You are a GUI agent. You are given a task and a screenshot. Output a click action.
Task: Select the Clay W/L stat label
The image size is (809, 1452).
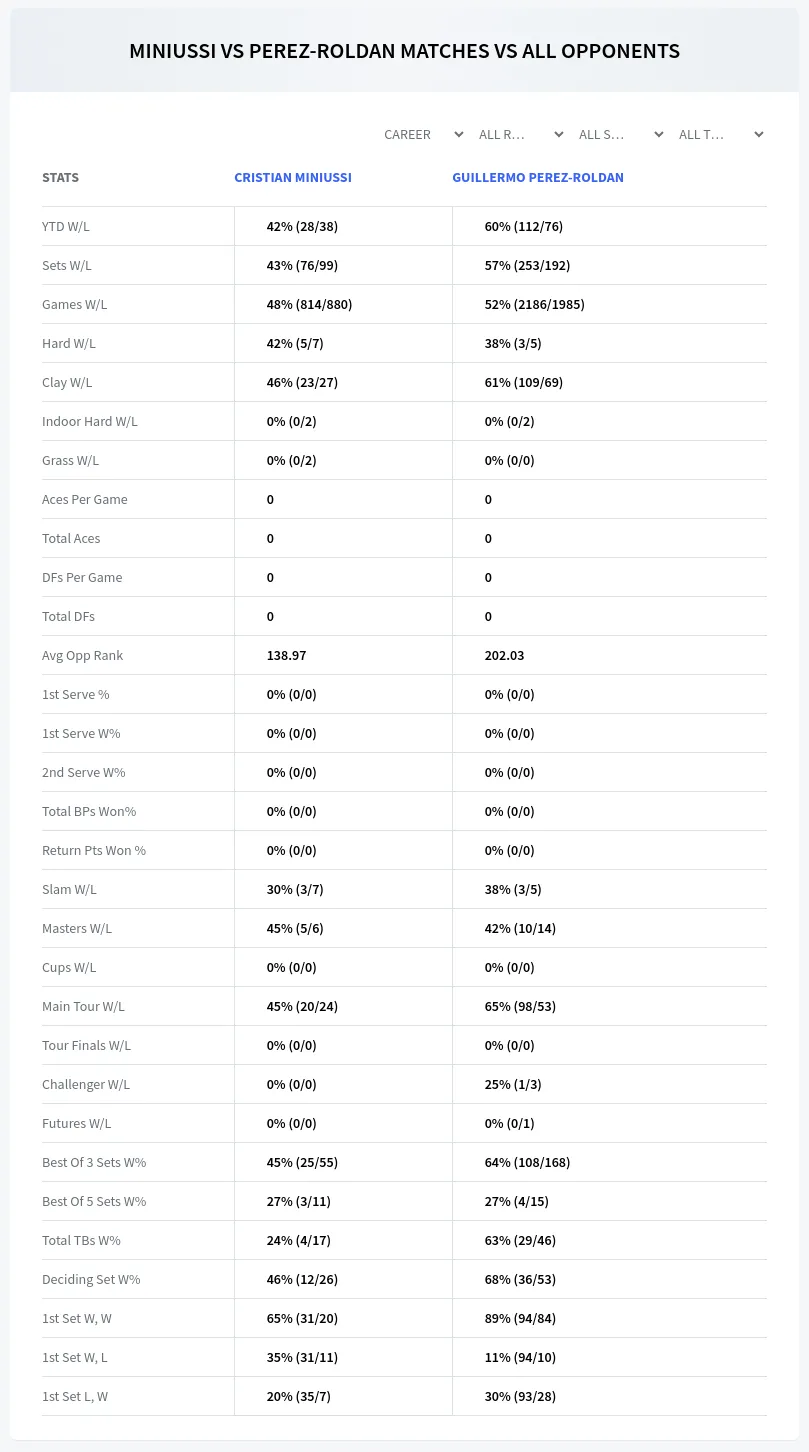pyautogui.click(x=67, y=382)
